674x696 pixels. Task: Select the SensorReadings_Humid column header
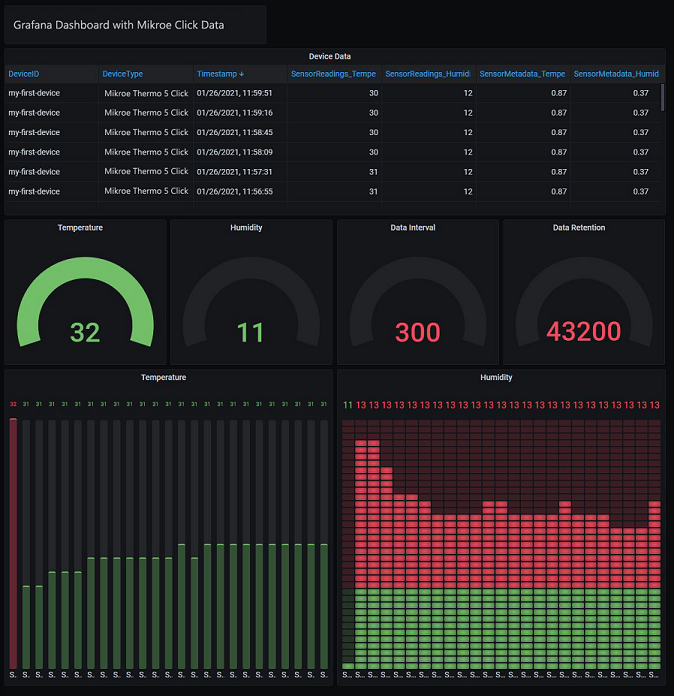coord(428,74)
